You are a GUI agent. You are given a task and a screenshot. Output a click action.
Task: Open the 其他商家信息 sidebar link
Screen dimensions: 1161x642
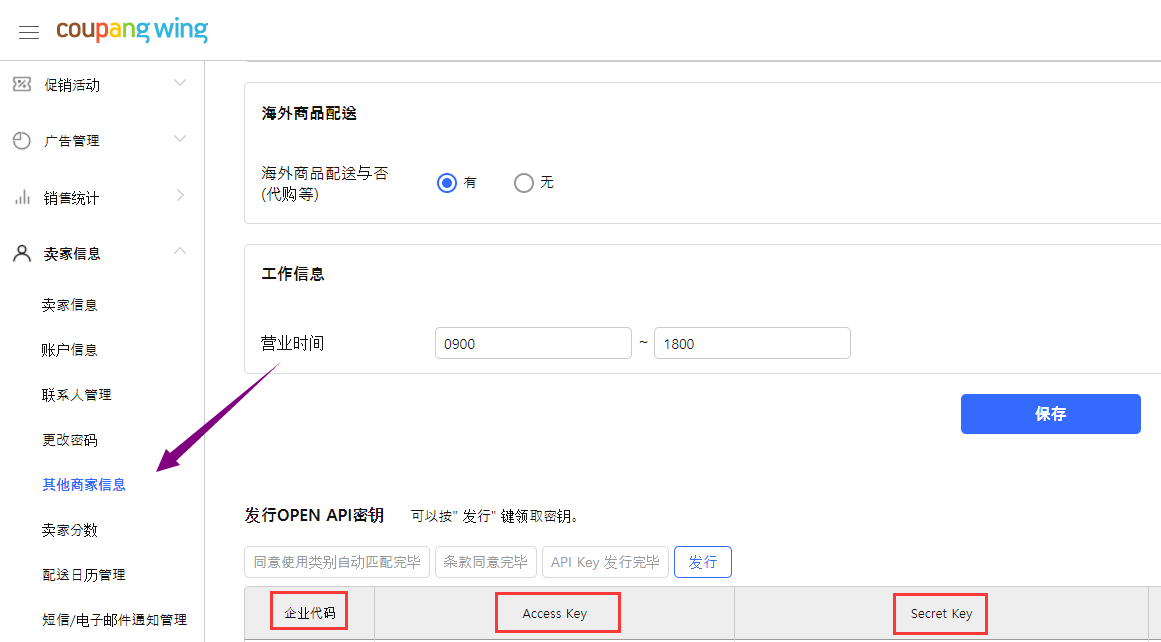tap(84, 485)
